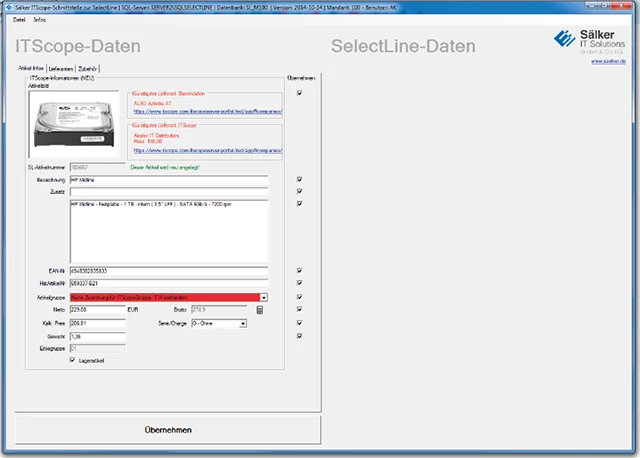Click the Erlösgruppe field
Viewport: 640px width, 458px height.
(x=98, y=349)
